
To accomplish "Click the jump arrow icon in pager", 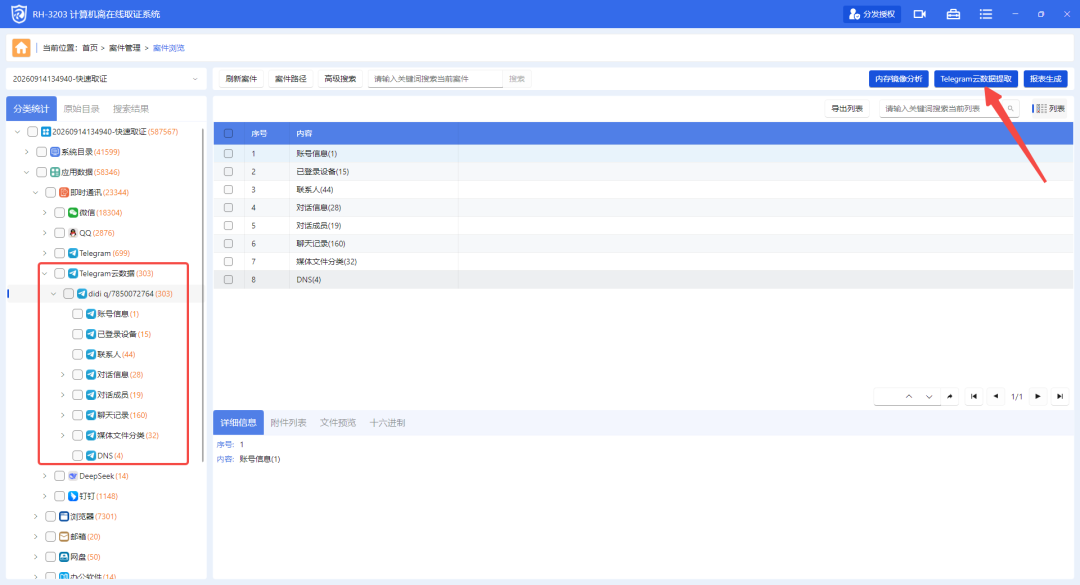I will (950, 396).
